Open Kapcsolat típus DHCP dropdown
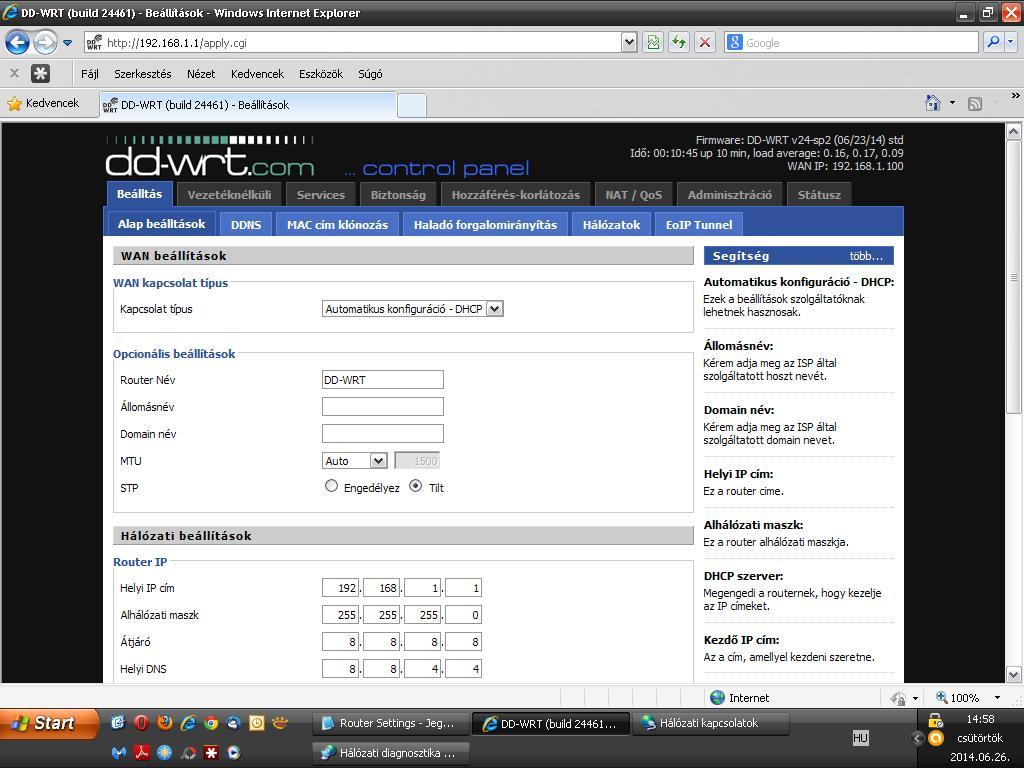This screenshot has height=768, width=1024. pos(413,309)
